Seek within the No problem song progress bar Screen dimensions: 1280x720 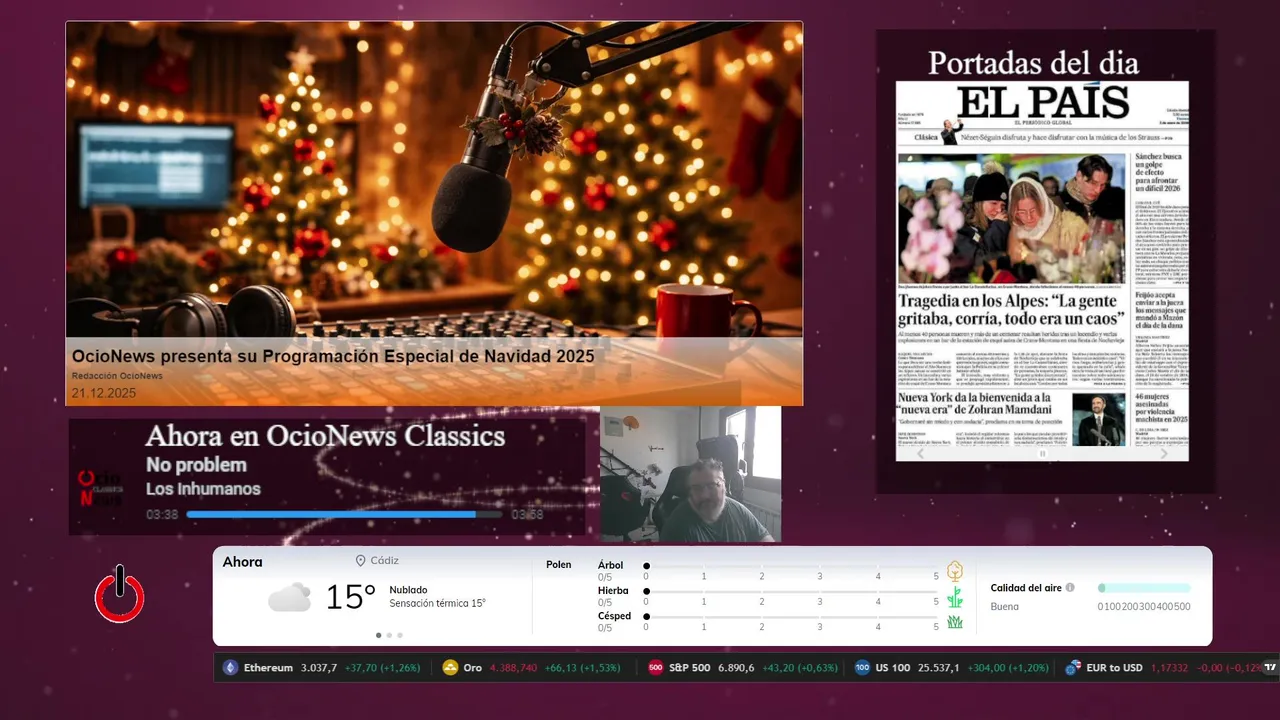coord(344,515)
